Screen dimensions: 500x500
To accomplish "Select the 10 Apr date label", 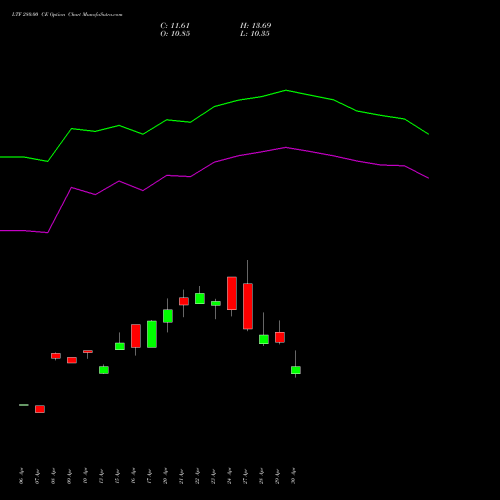I will click(x=86, y=476).
